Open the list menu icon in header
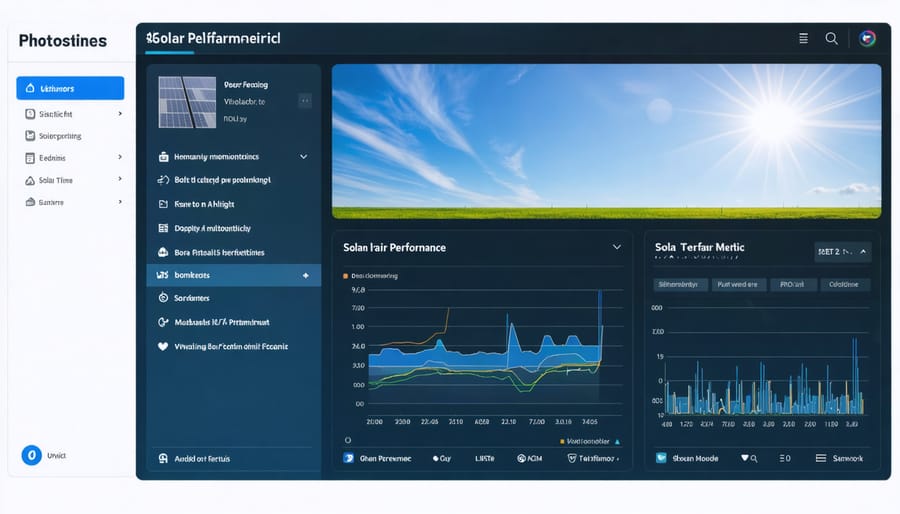Screen dimensions: 900x514 tap(803, 38)
